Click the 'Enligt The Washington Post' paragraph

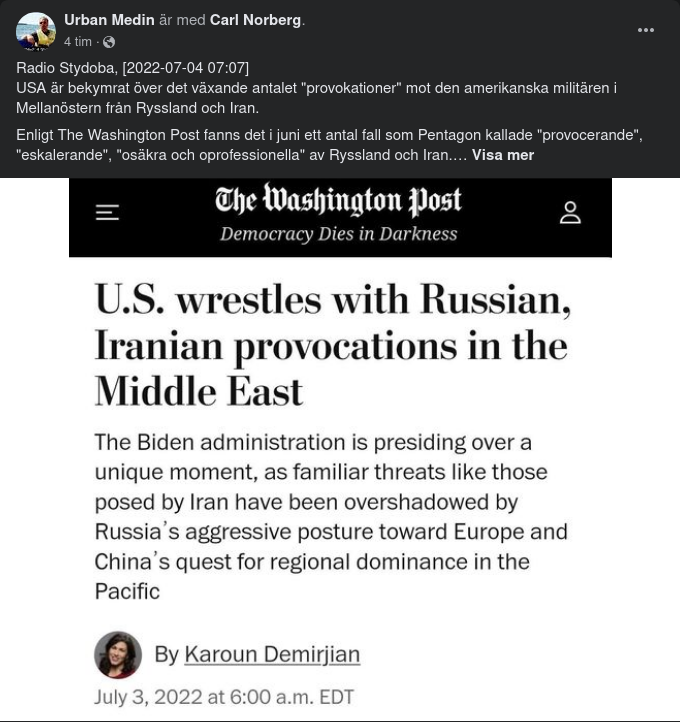tap(329, 135)
